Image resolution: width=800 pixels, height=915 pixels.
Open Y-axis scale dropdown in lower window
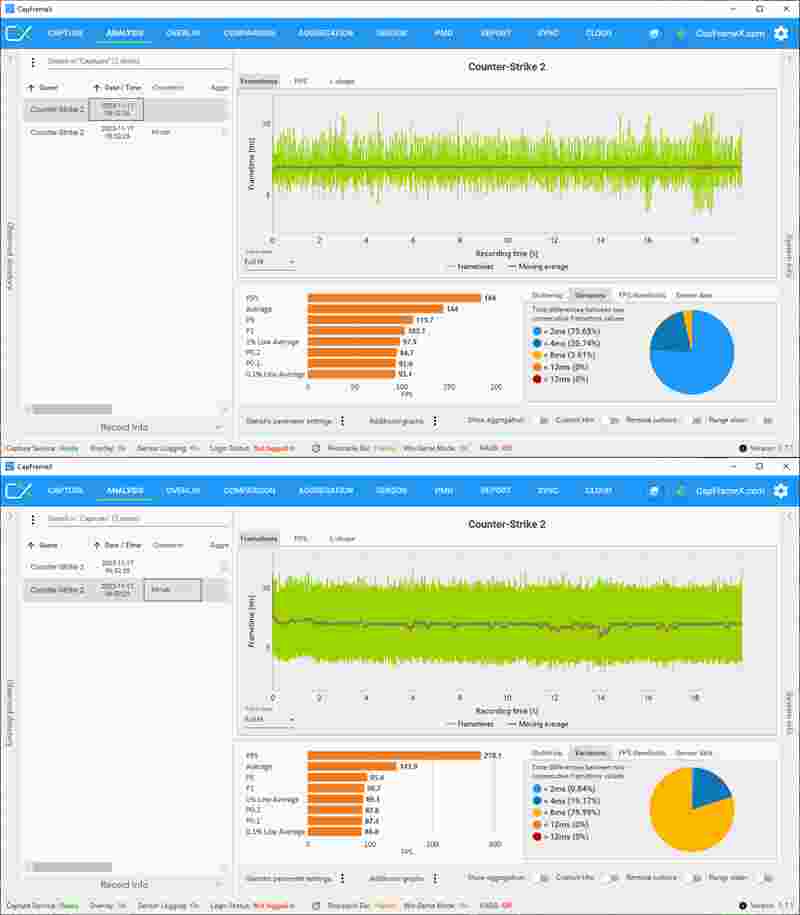269,719
